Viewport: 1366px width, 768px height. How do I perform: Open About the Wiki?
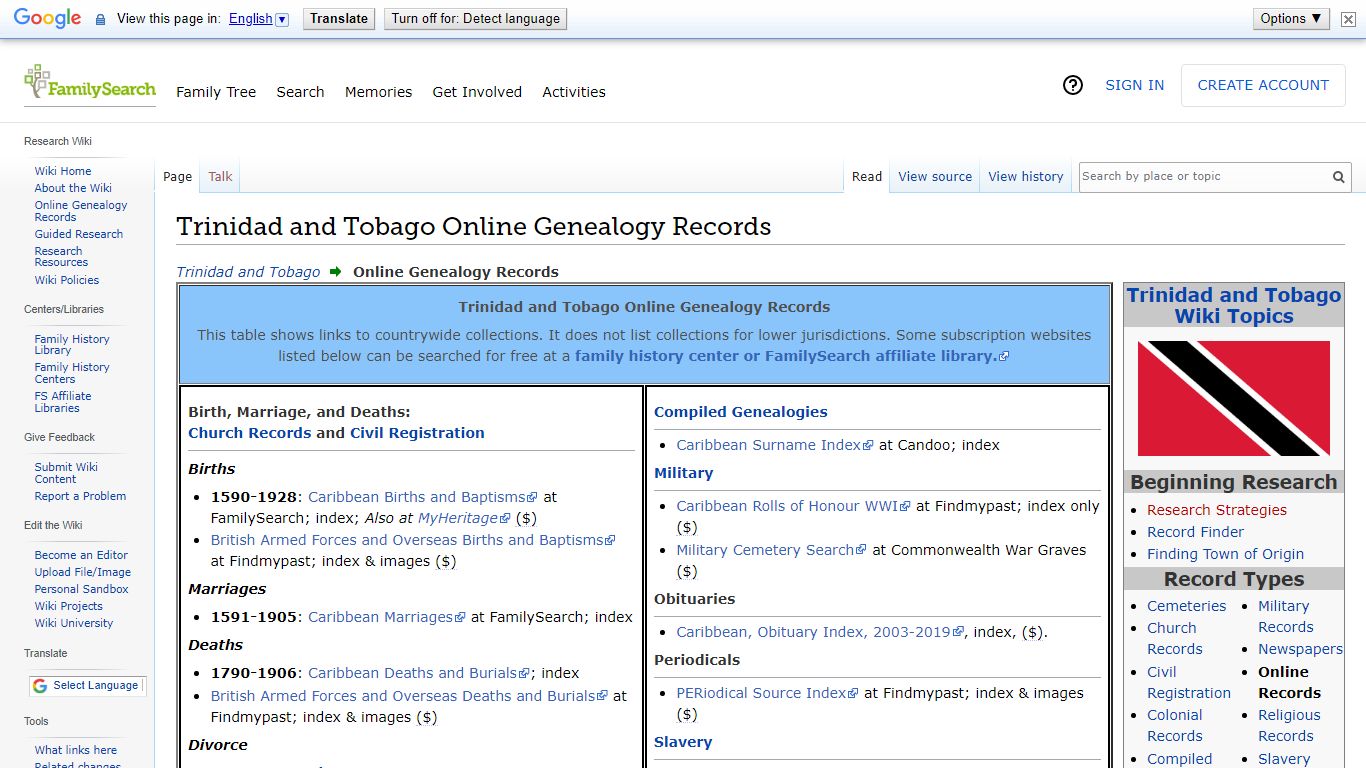[x=73, y=188]
